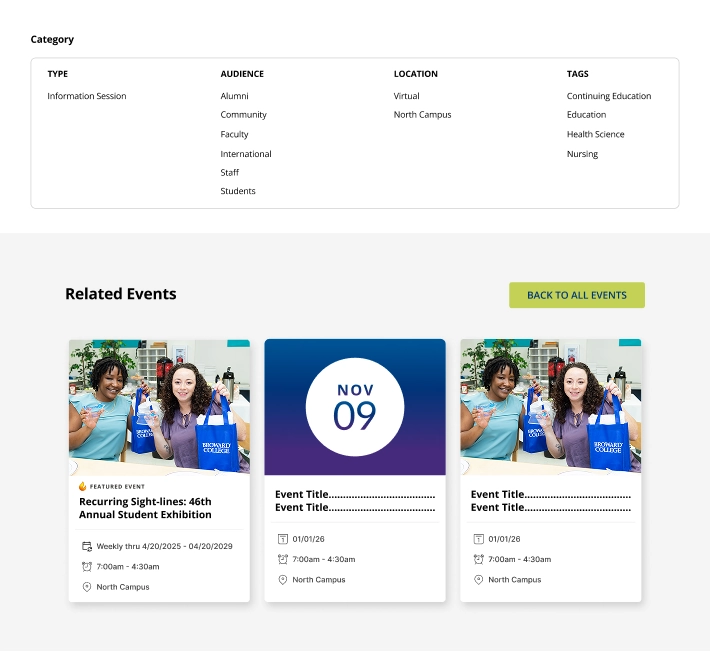Click North Campus on the third event card
The width and height of the screenshot is (710, 652).
(514, 580)
